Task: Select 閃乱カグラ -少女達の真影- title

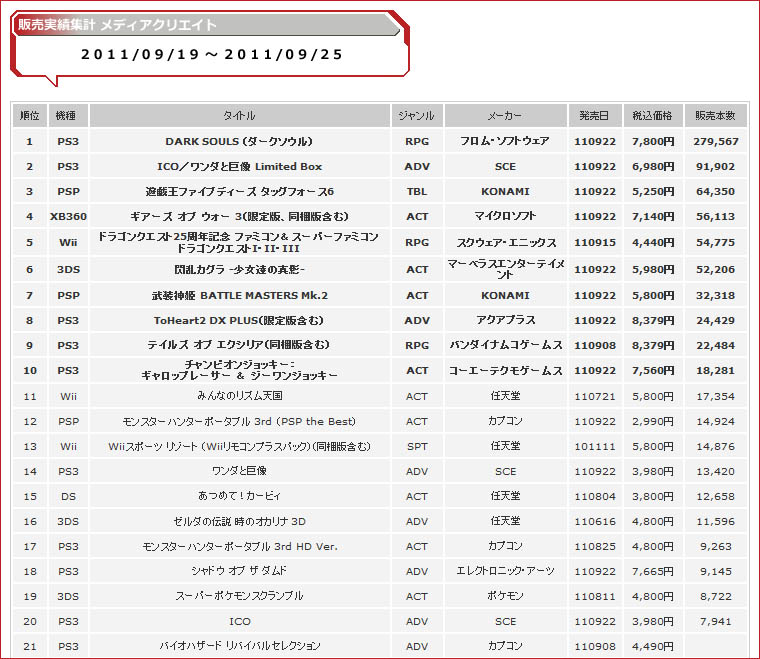Action: point(239,269)
